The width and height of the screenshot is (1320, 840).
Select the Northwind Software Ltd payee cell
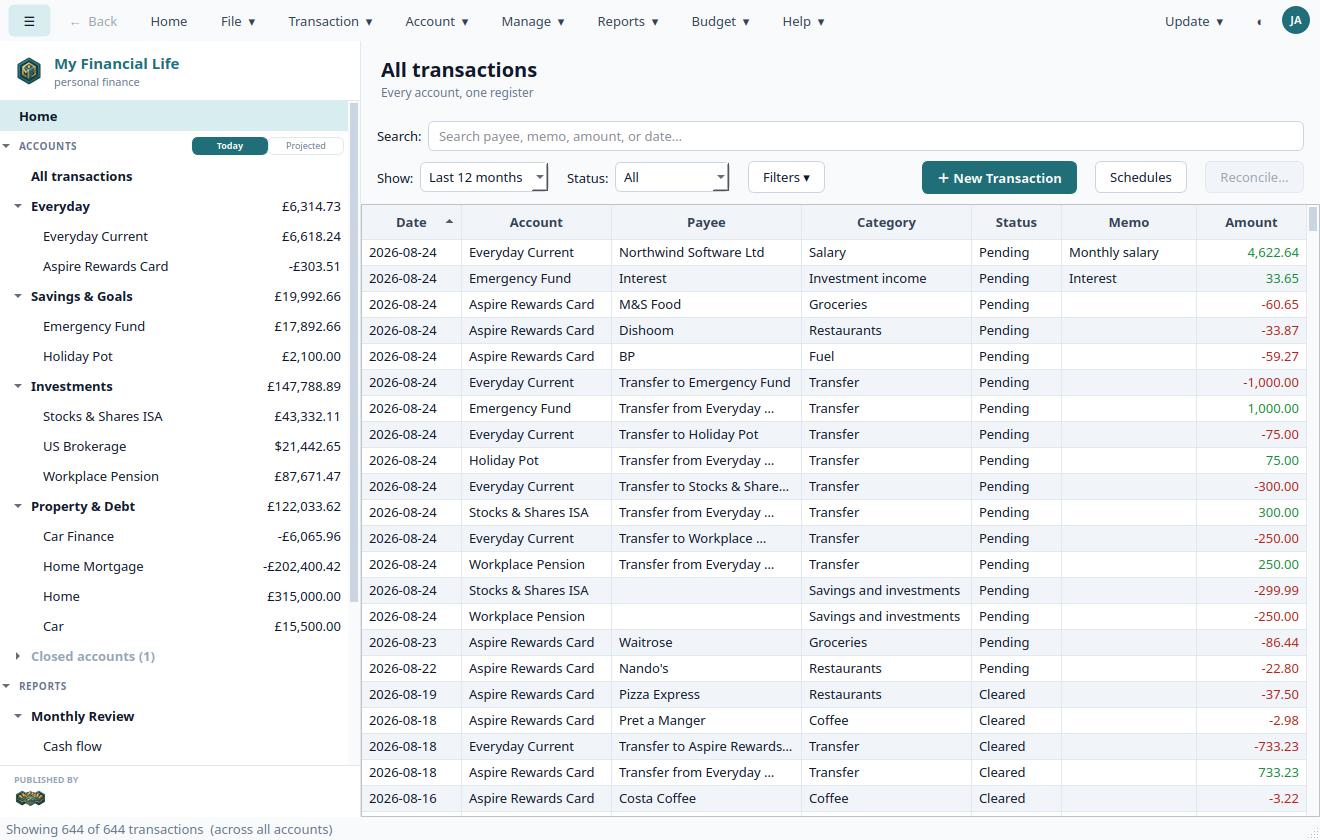pos(706,252)
